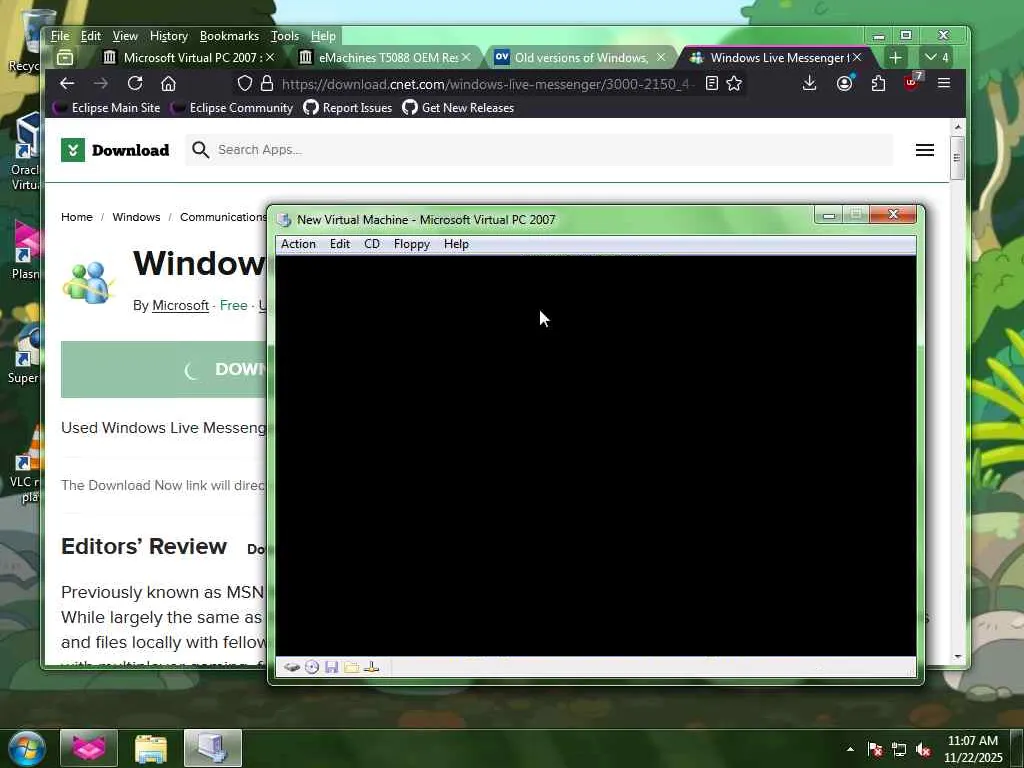Open the Get New Releases bookmark
Screen dimensions: 1024x768
pyautogui.click(x=458, y=108)
